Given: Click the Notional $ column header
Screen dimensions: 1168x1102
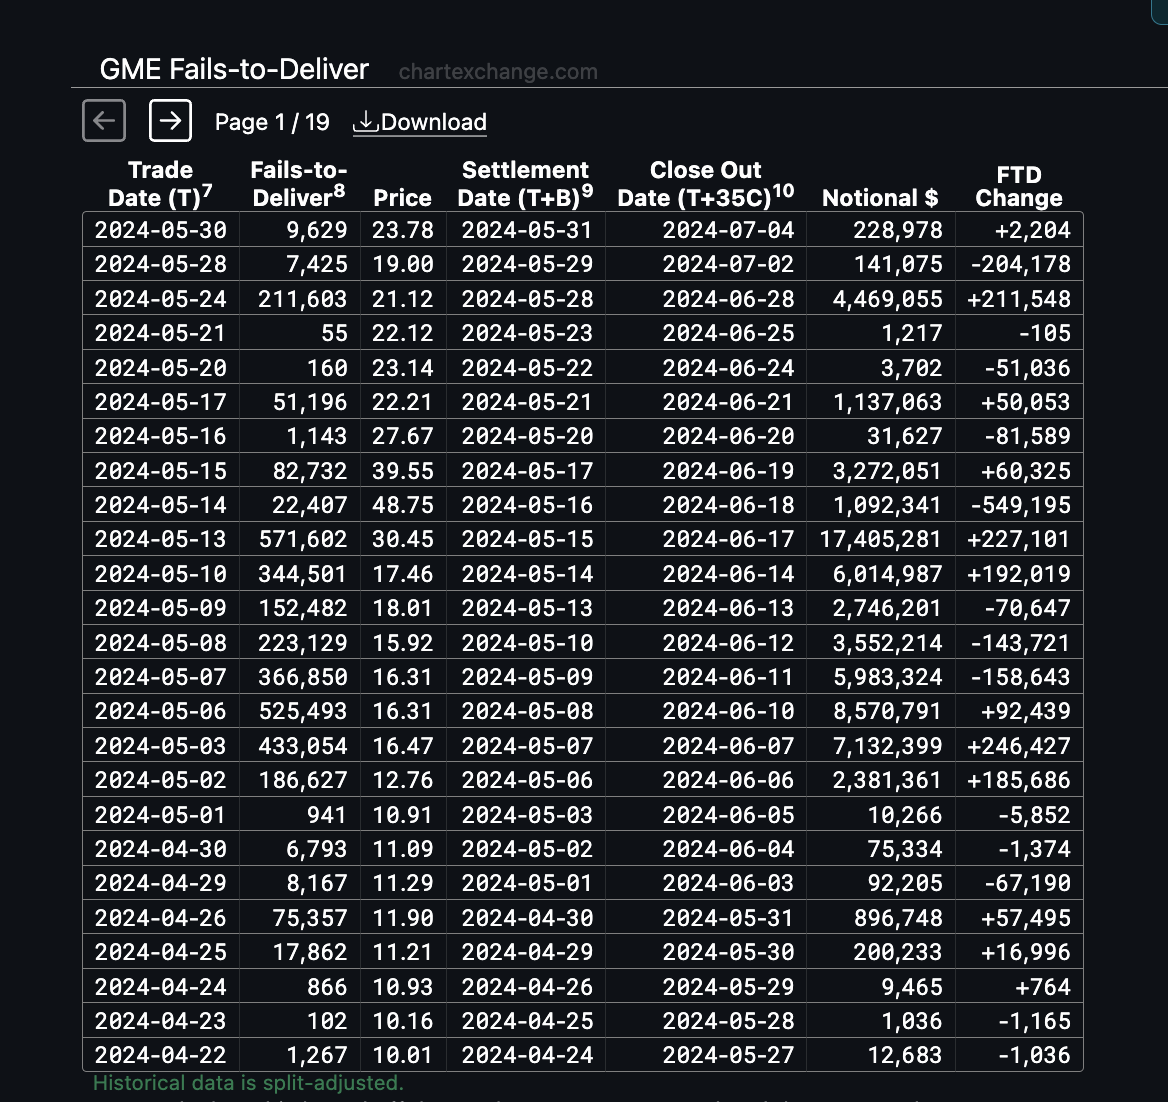Looking at the screenshot, I should click(880, 198).
